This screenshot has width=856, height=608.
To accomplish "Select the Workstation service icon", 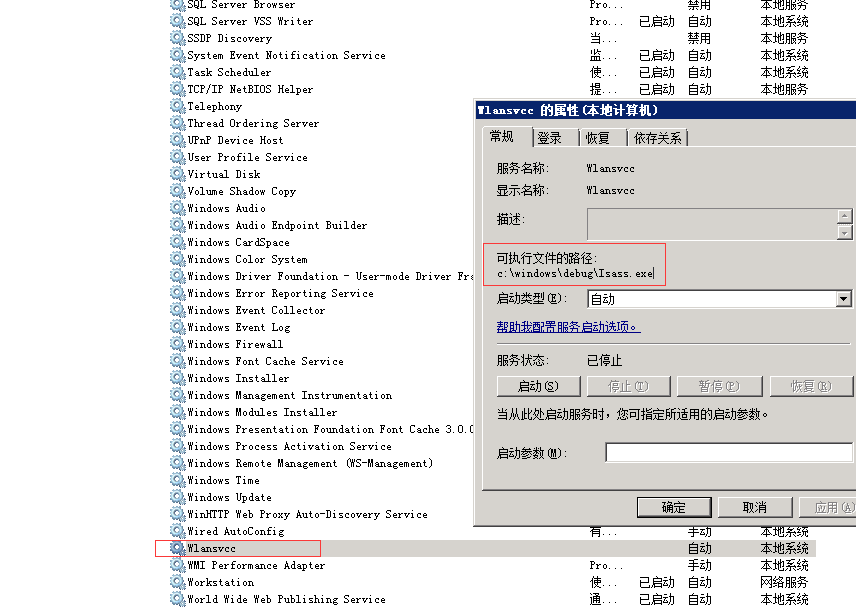I will coord(178,581).
